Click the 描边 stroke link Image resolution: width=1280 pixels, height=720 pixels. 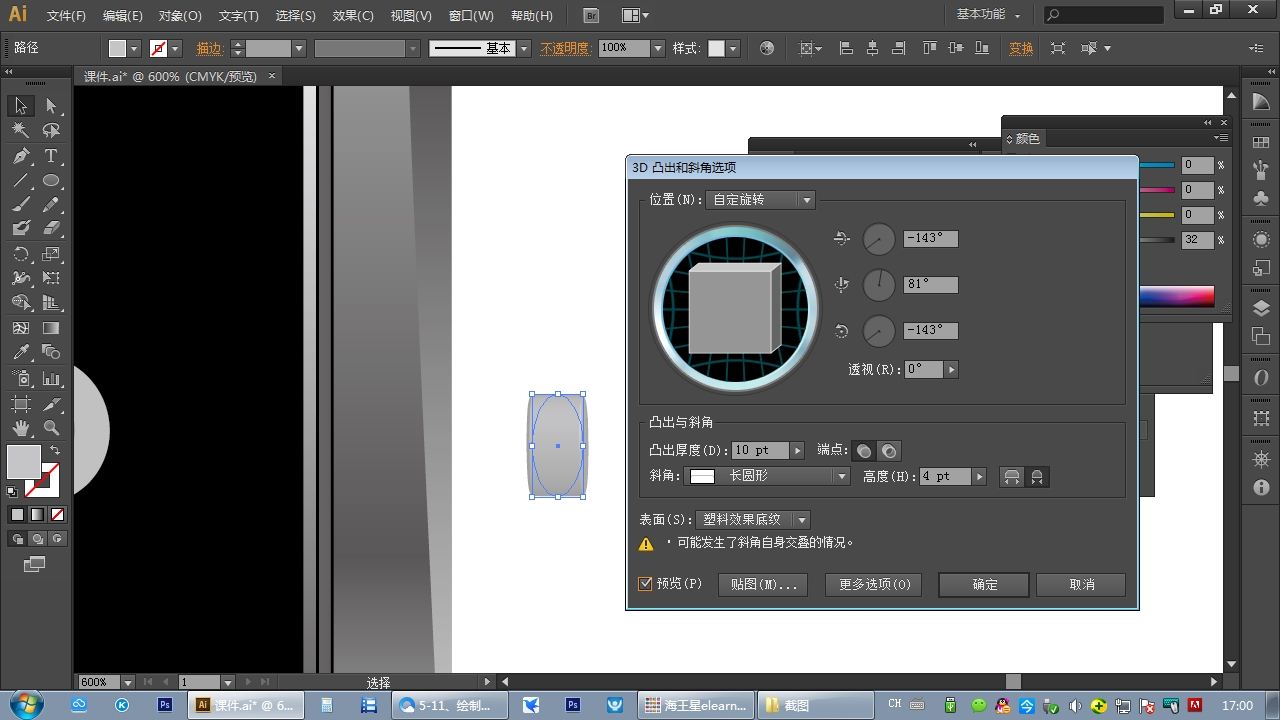[209, 48]
